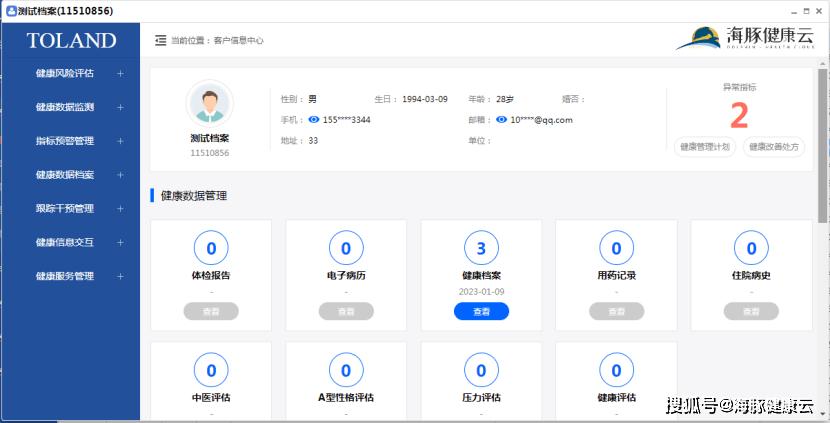Expand the 健康数据监测 menu with plus

point(120,107)
